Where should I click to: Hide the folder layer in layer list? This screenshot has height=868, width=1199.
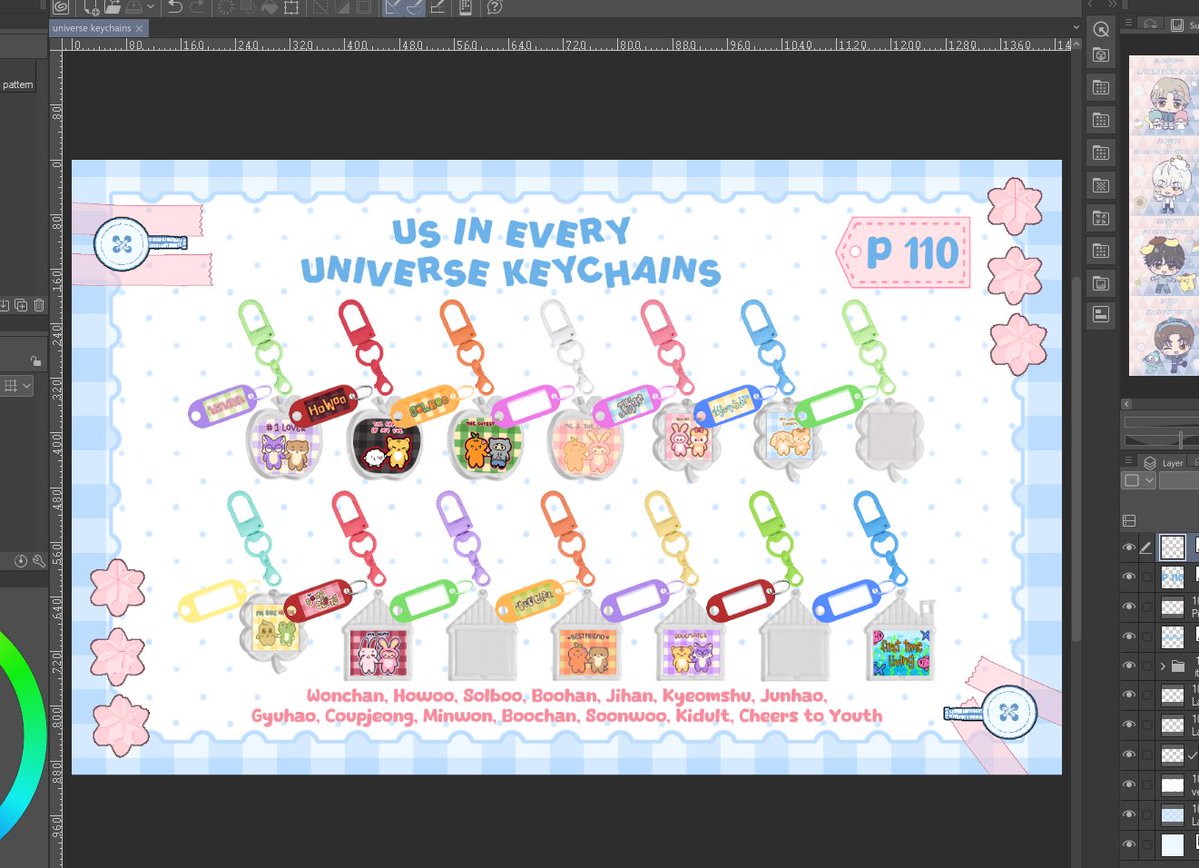coord(1129,665)
